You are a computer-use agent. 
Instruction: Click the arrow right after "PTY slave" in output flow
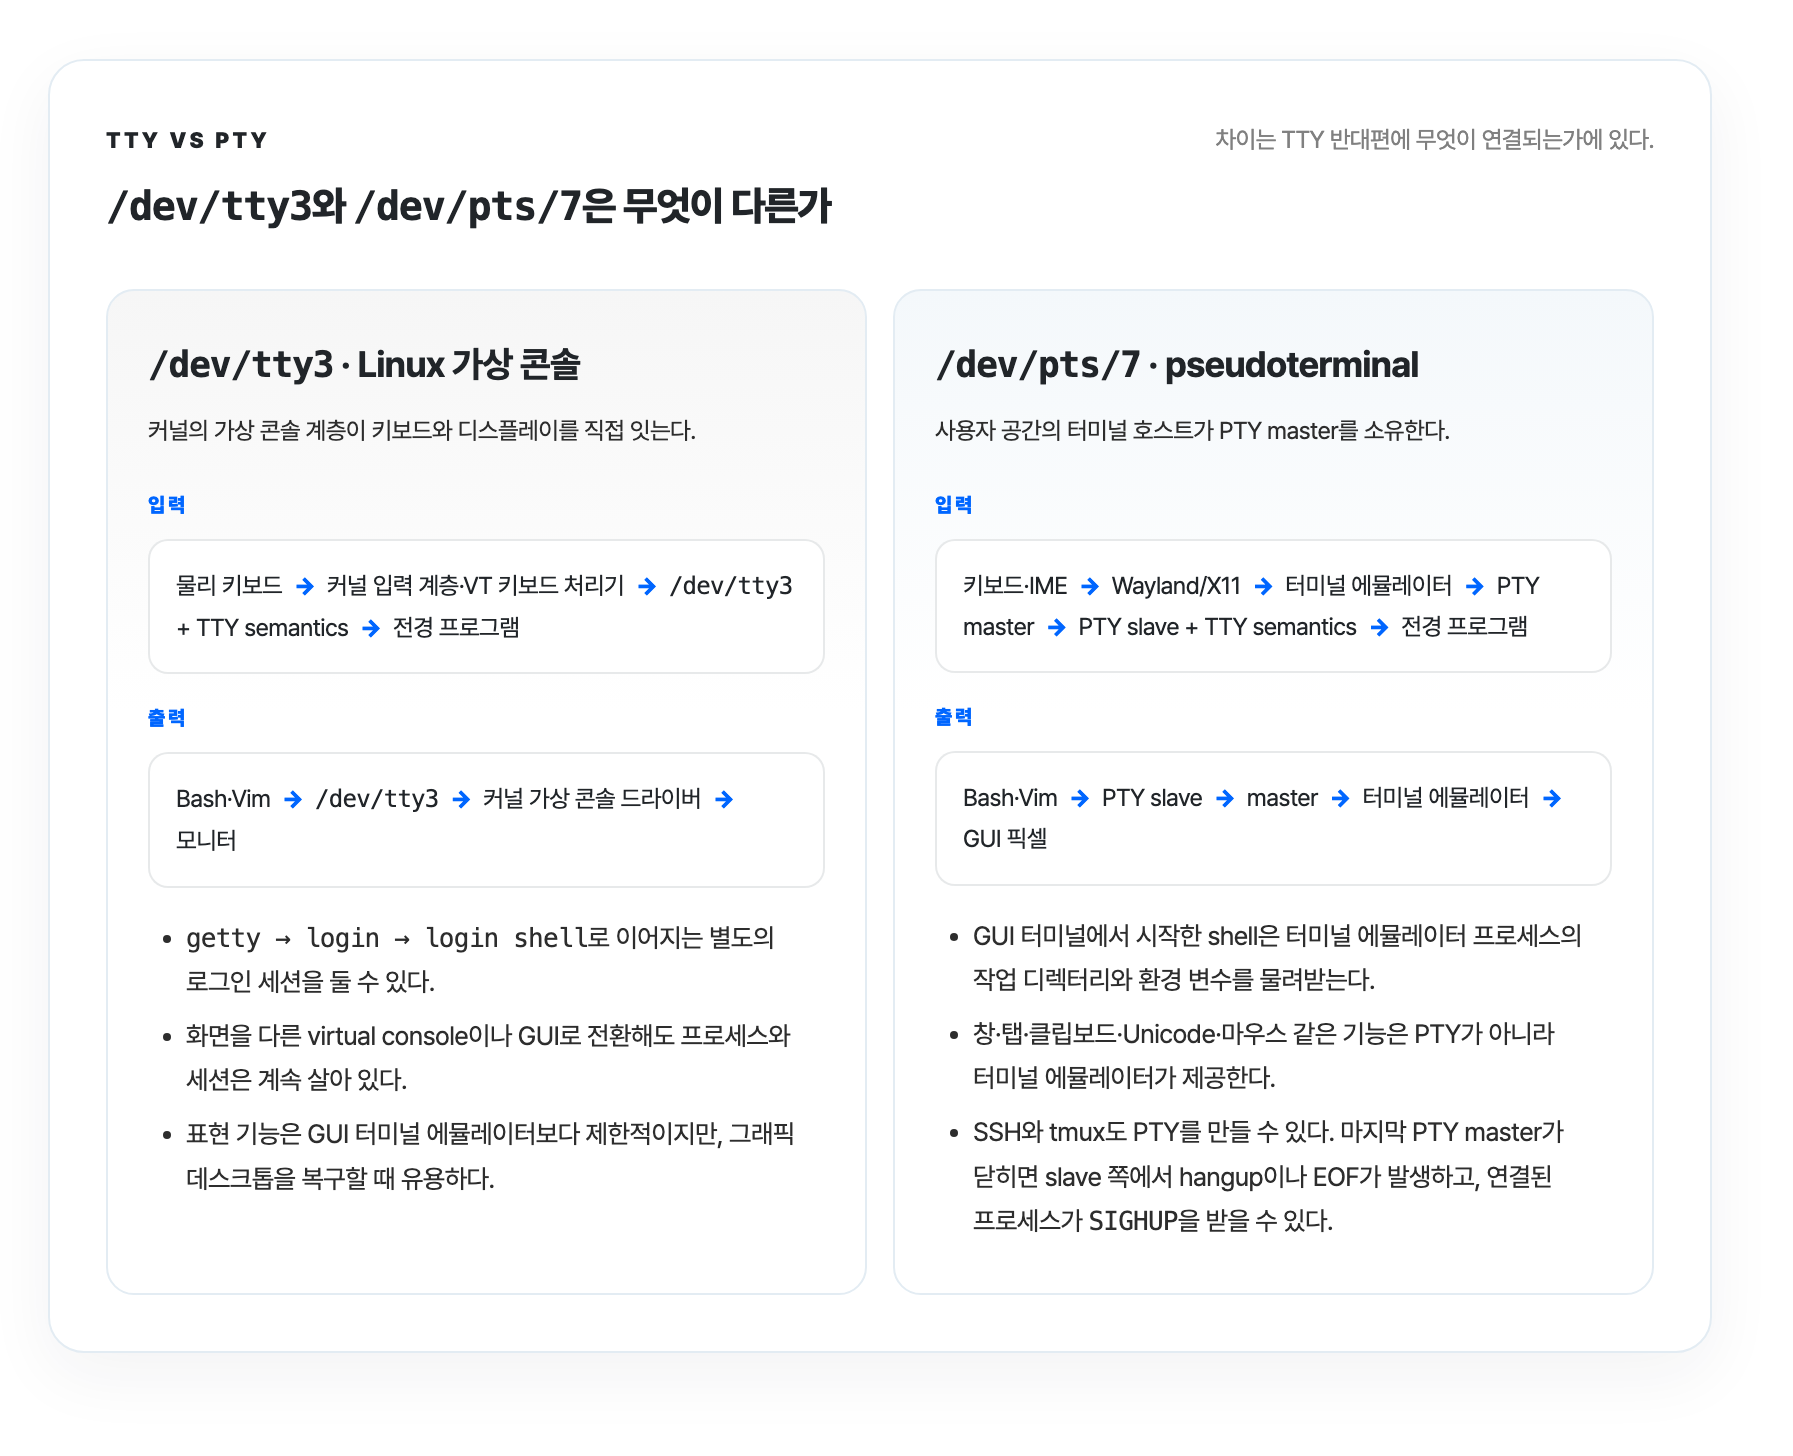click(1225, 798)
